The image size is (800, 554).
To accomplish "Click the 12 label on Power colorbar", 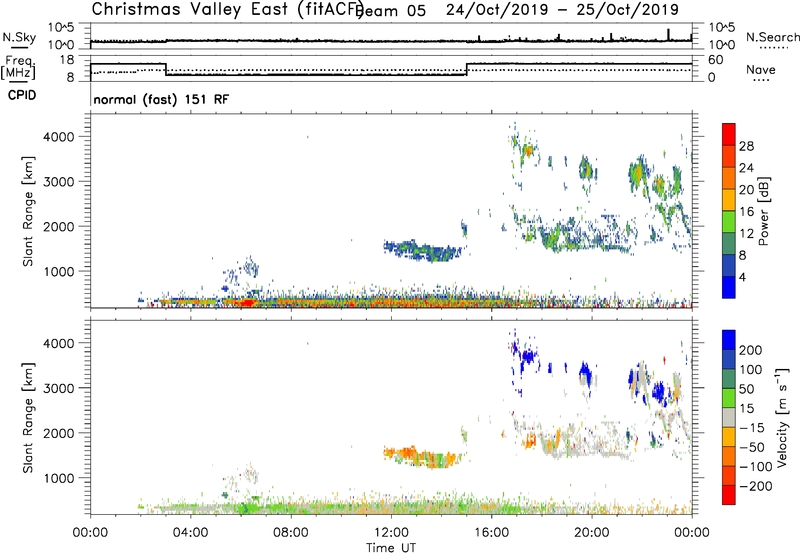I will [x=746, y=234].
